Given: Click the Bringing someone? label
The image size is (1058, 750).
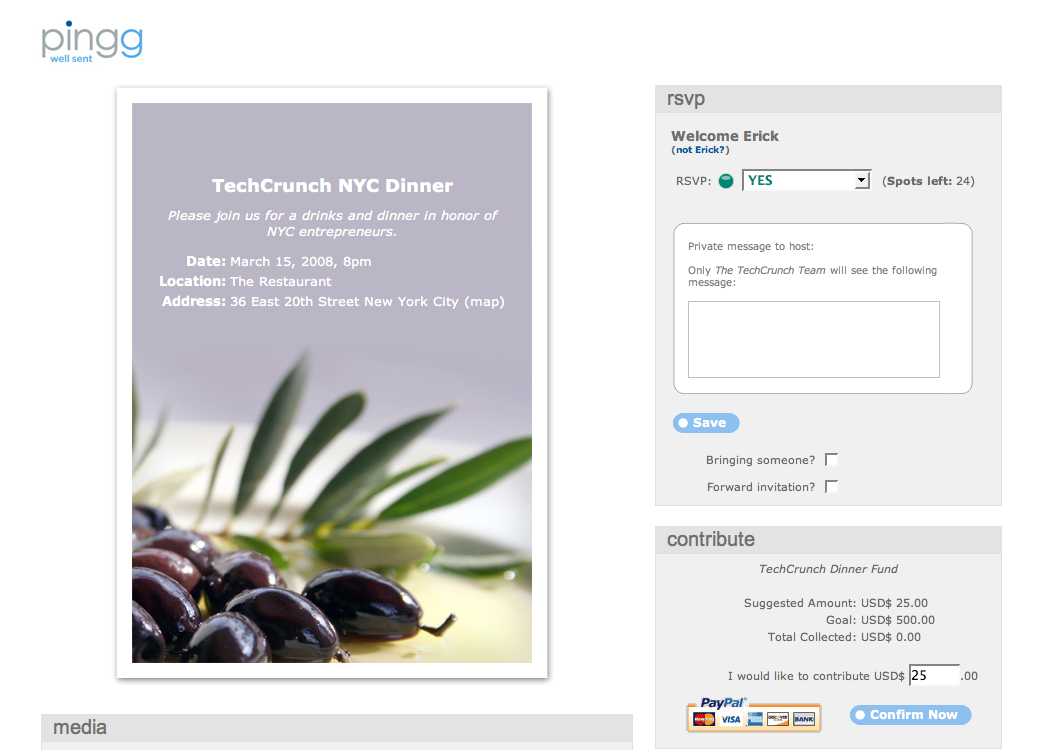Looking at the screenshot, I should tap(760, 460).
